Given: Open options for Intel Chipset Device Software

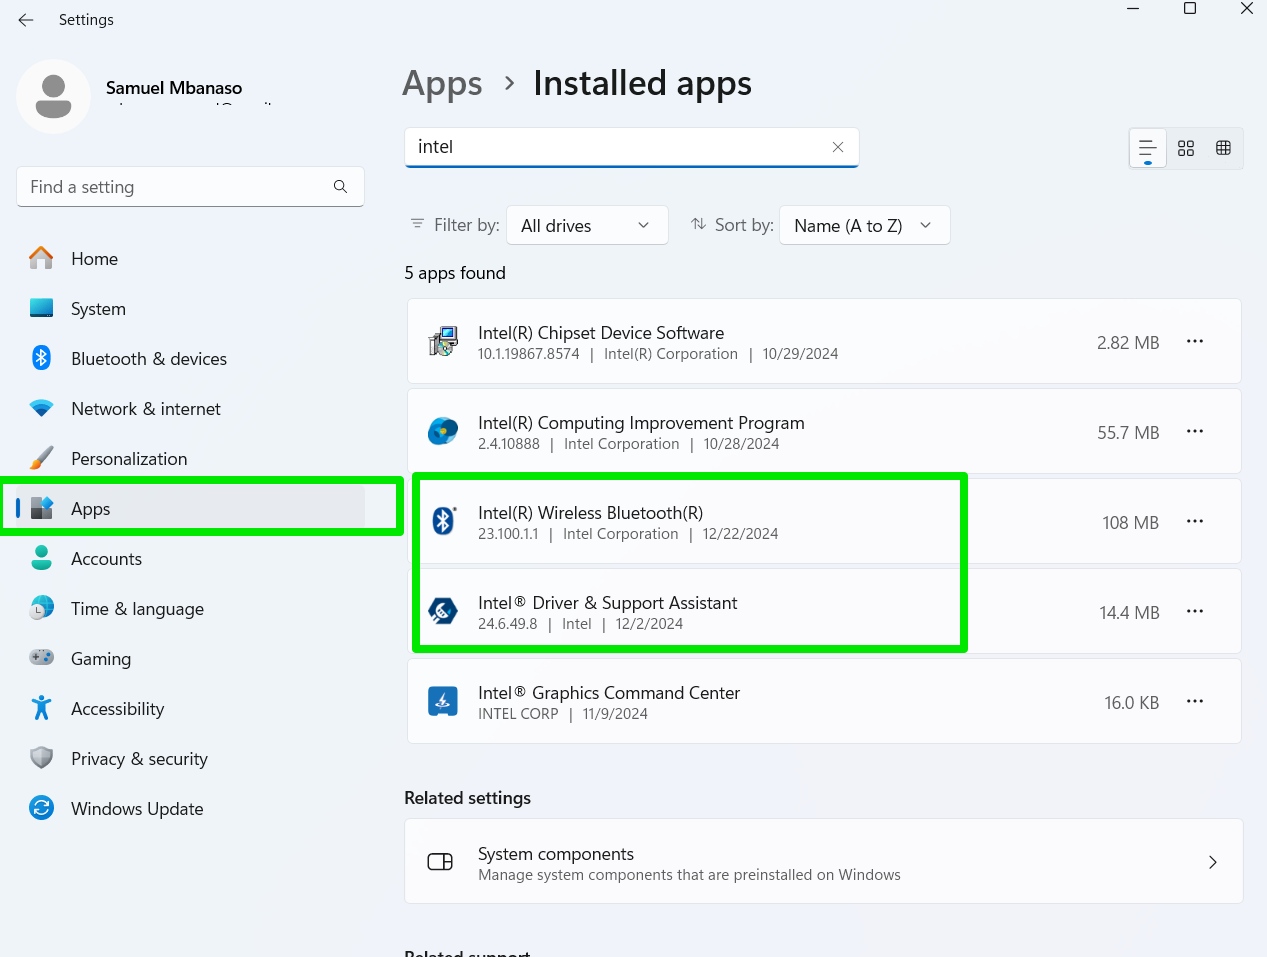Looking at the screenshot, I should [1195, 342].
